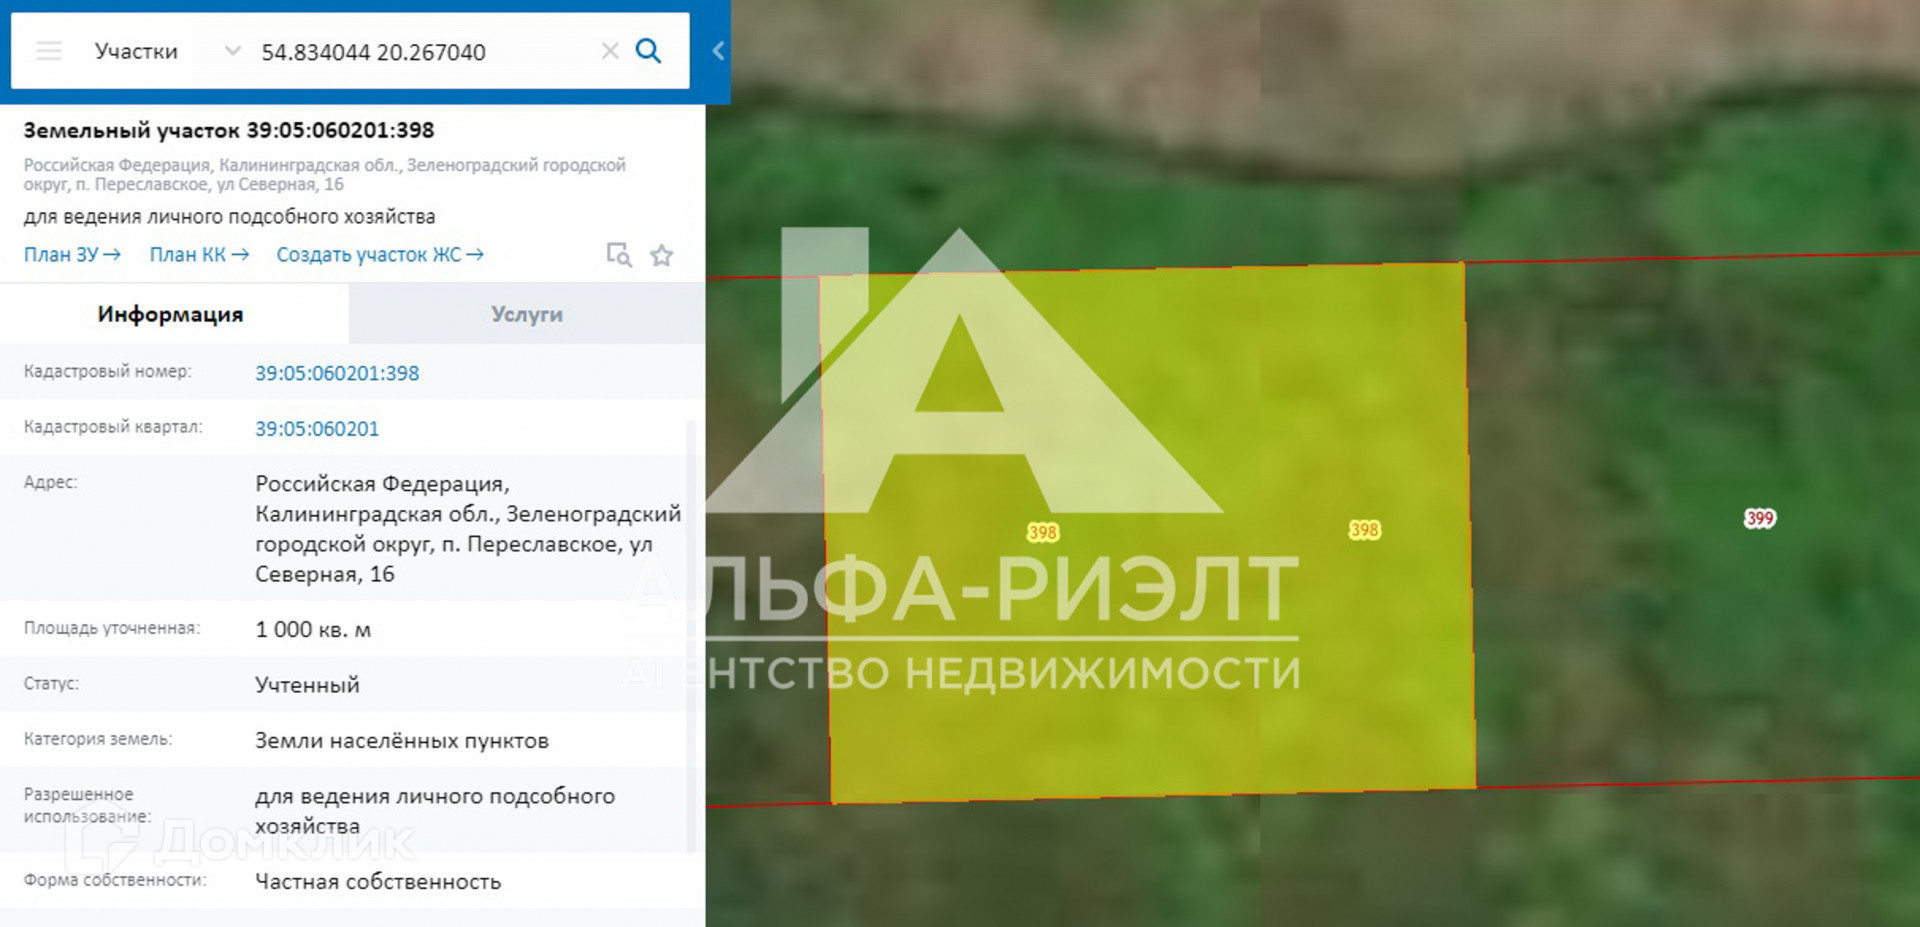The height and width of the screenshot is (927, 1920).
Task: Open cadastral number 39:05:060201:398 link
Action: [337, 373]
